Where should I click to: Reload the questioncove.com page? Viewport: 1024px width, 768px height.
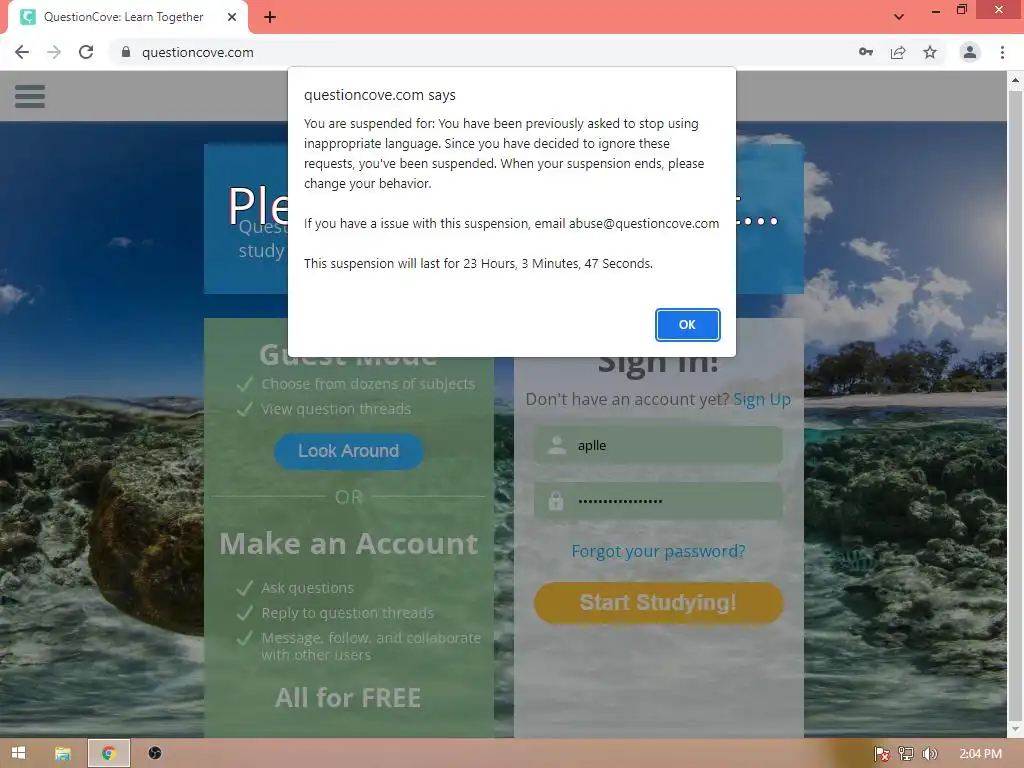click(x=86, y=52)
